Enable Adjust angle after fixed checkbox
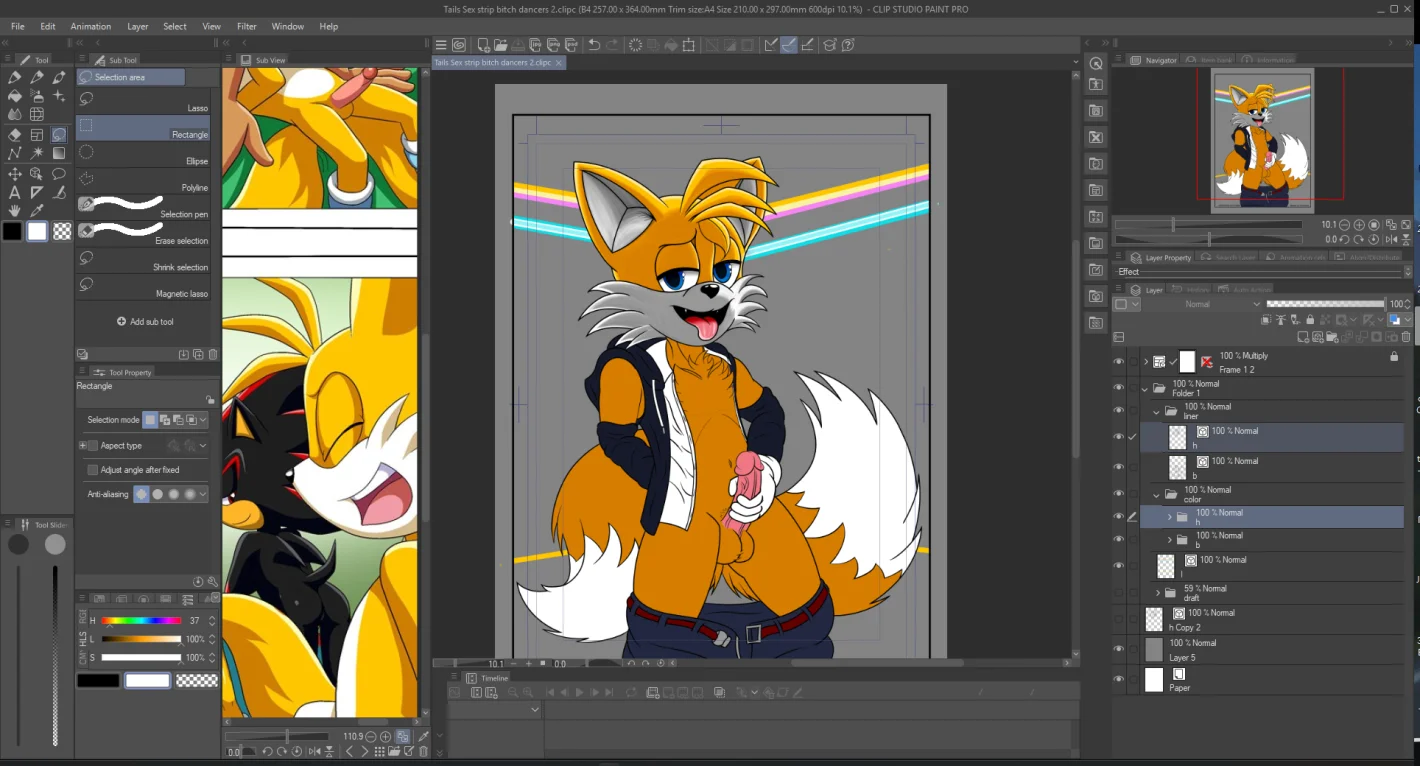This screenshot has height=766, width=1420. 93,470
